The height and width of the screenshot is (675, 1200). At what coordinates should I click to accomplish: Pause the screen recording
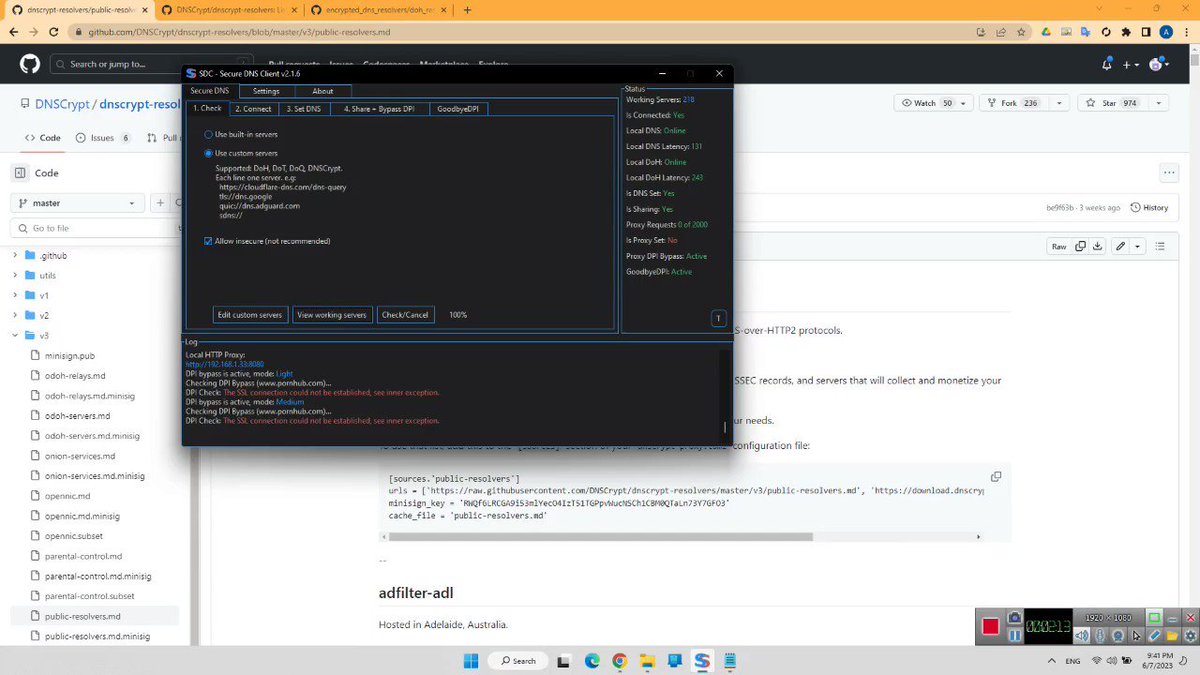(x=1014, y=635)
